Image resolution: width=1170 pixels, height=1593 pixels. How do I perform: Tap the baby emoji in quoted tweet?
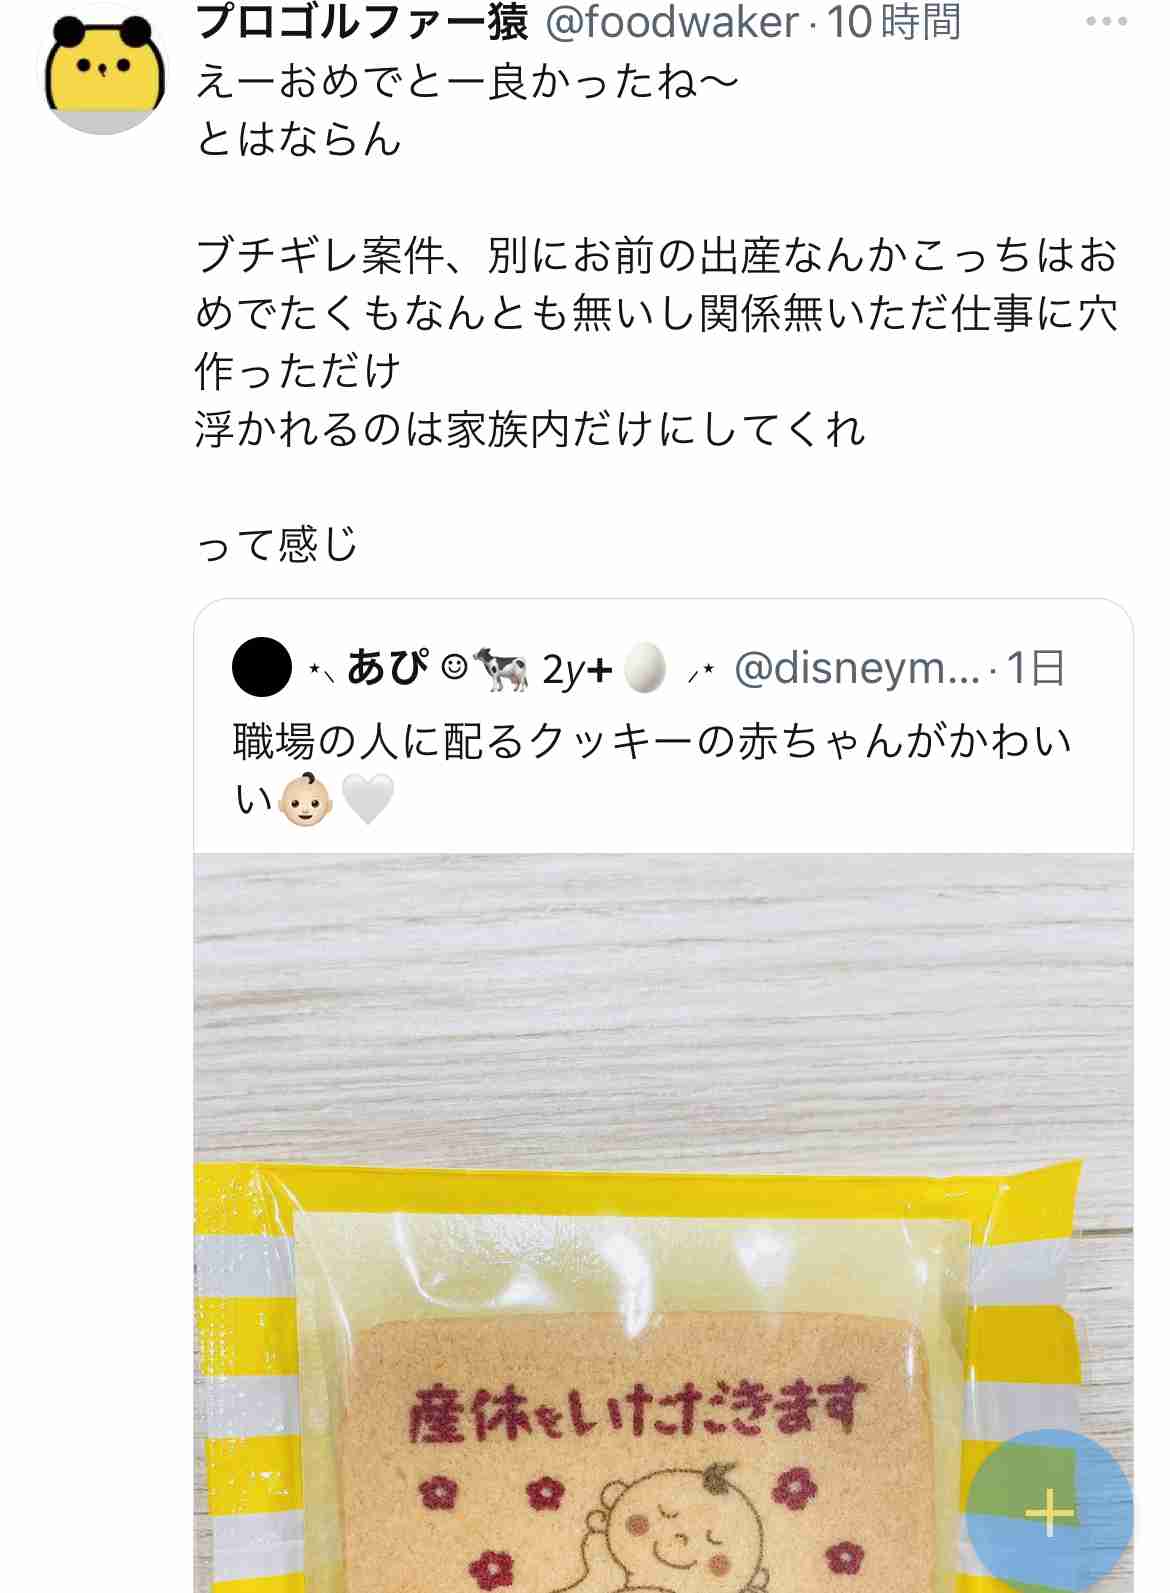tap(305, 800)
